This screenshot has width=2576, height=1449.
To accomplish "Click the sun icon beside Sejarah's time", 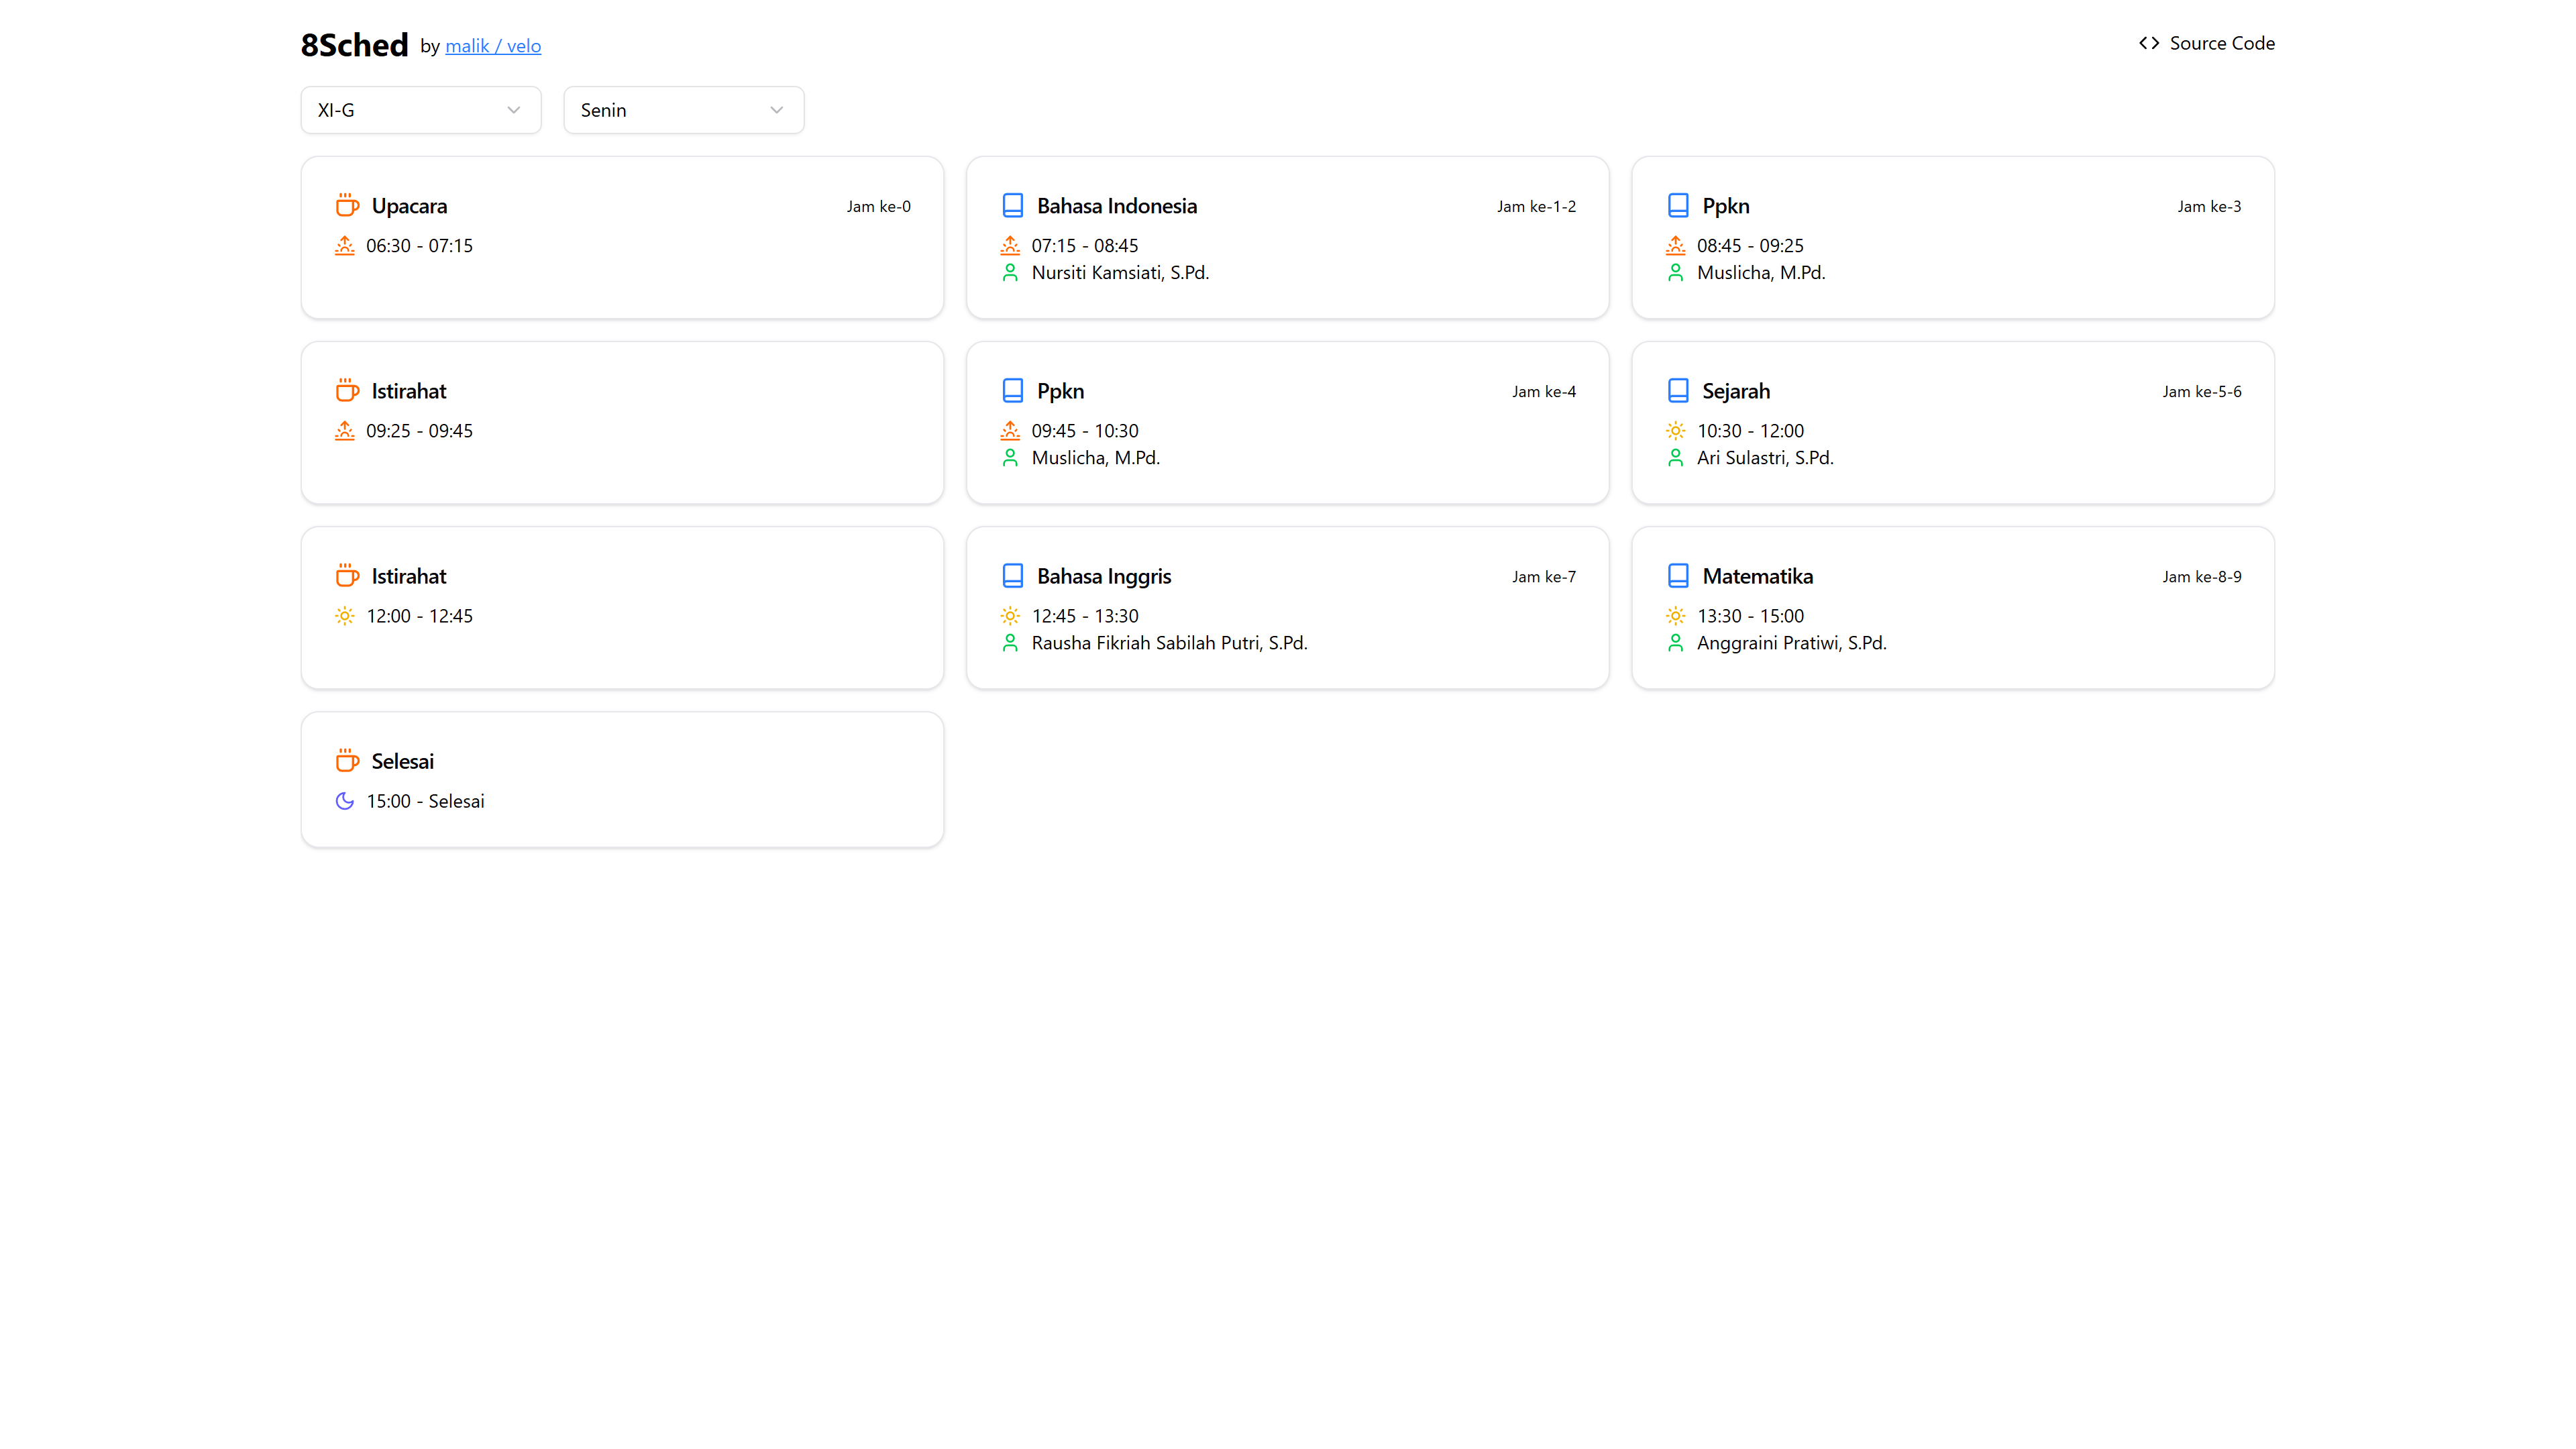I will [1676, 430].
